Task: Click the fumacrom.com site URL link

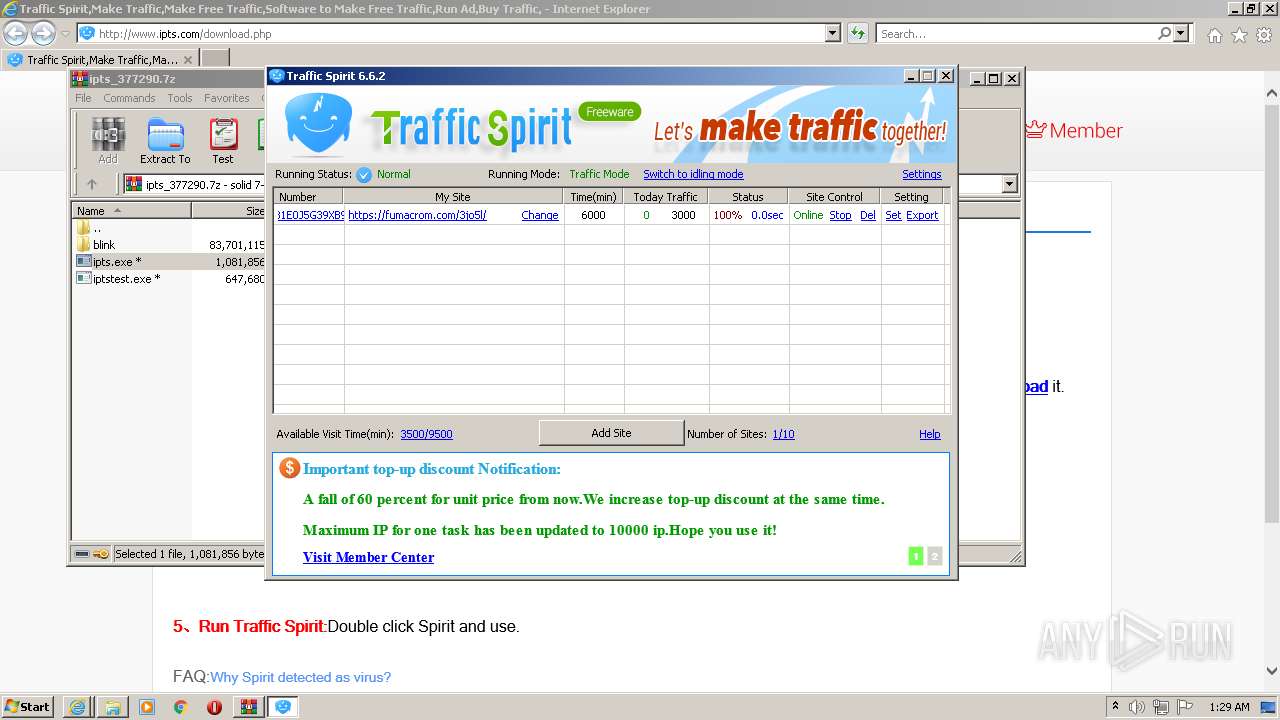Action: coord(417,215)
